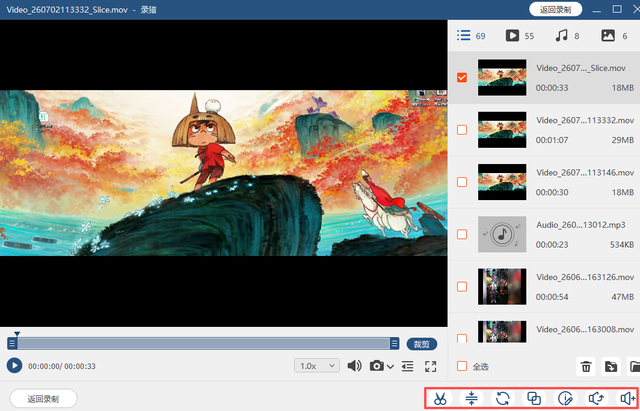640x411 pixels.
Task: Select Video_2606...163008.mov thumbnail
Action: [x=502, y=331]
